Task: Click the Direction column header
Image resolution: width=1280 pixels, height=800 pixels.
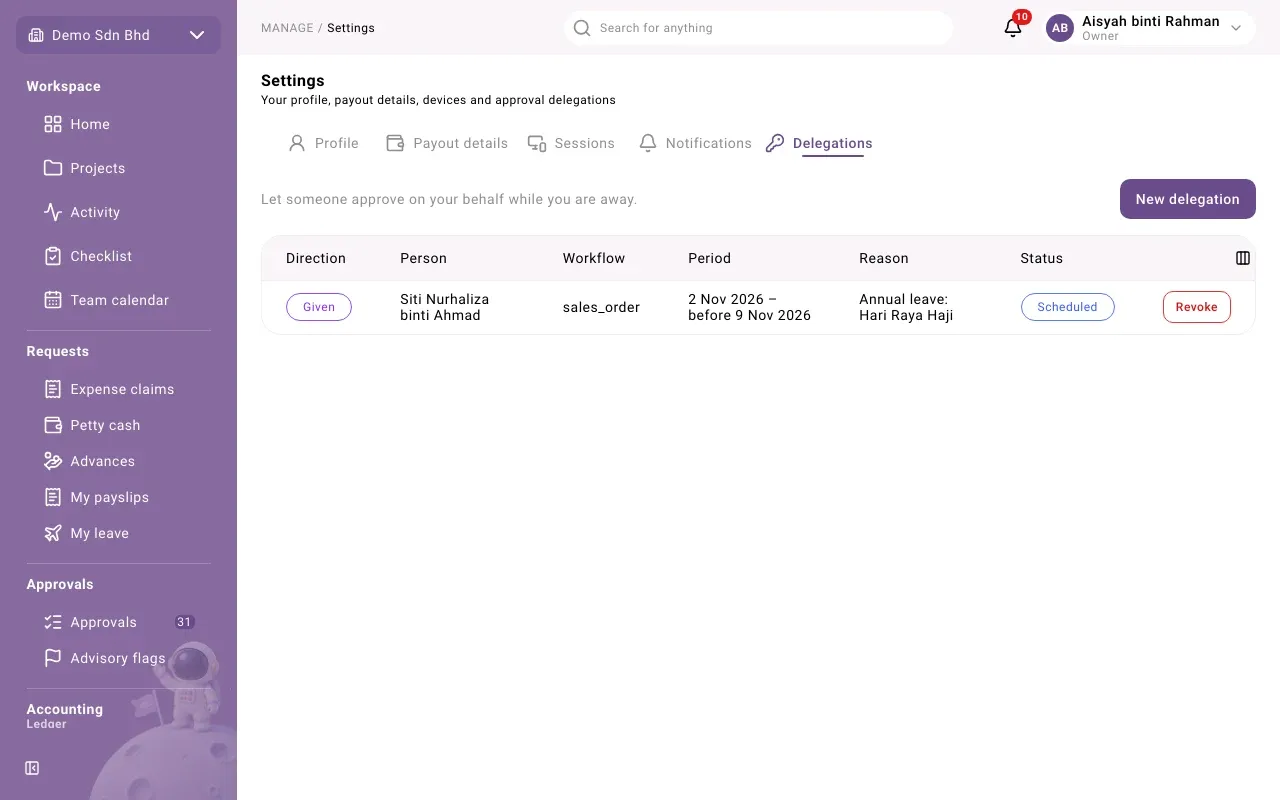Action: coord(316,258)
